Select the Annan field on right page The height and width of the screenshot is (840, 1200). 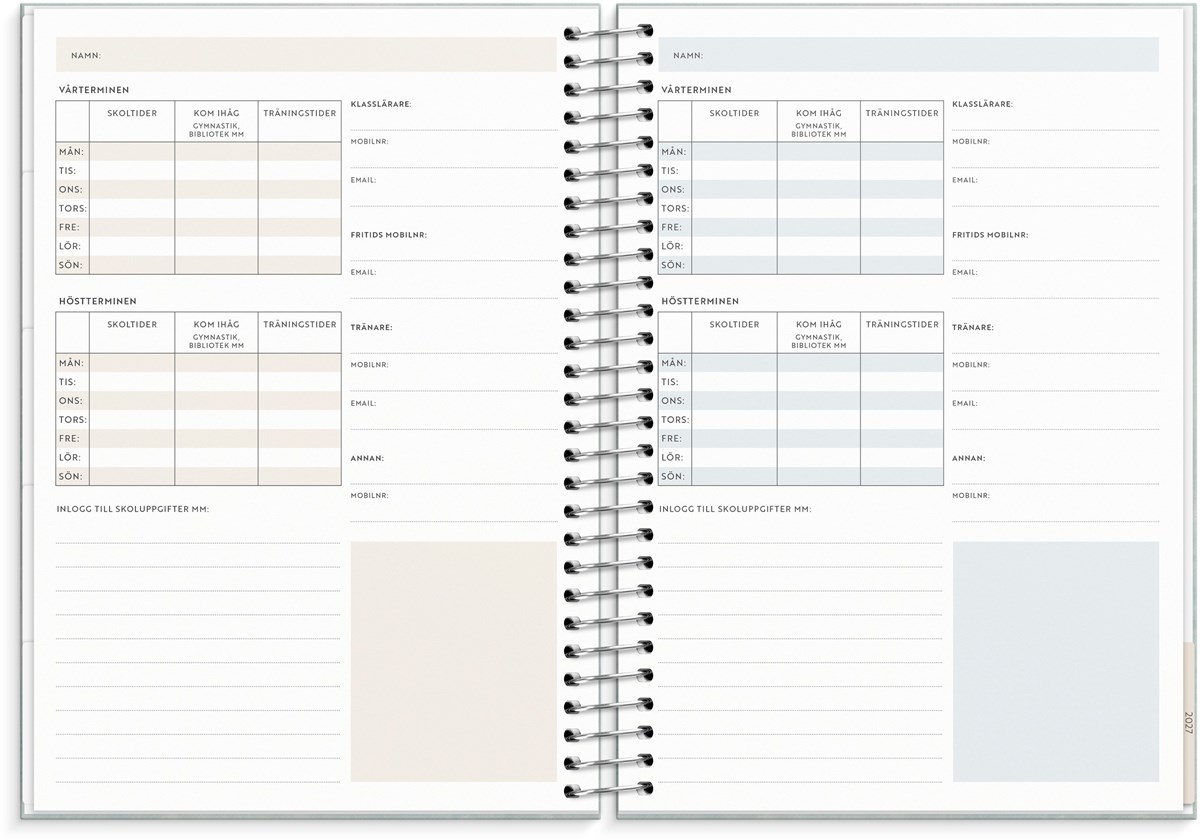click(x=1055, y=474)
